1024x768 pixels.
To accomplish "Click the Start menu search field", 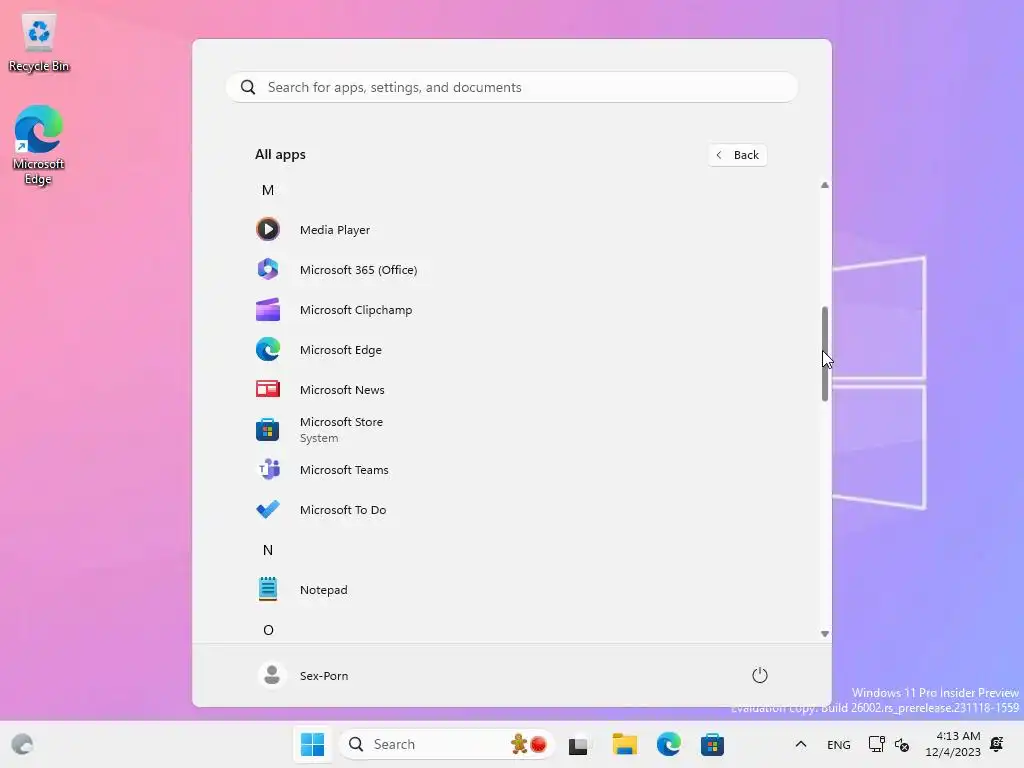I will point(512,88).
